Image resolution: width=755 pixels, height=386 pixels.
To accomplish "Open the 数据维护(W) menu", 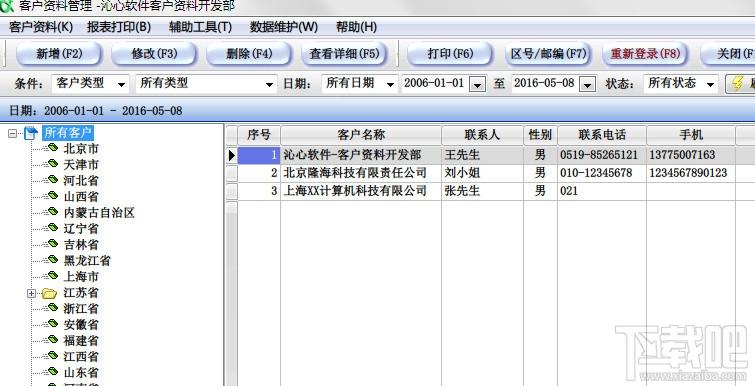I will (284, 27).
